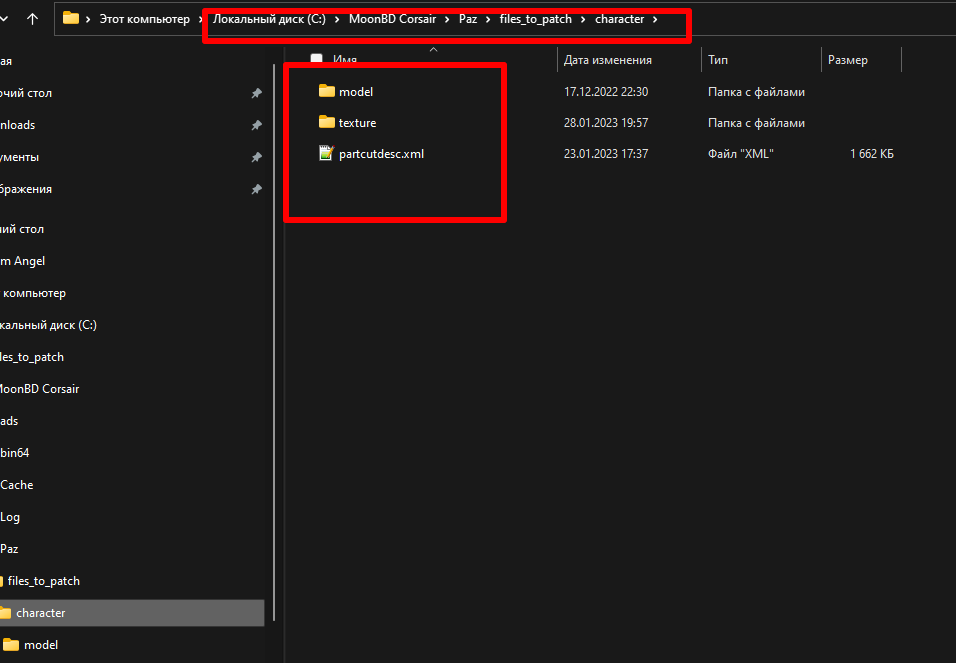The image size is (956, 663).
Task: Click the model folder icon in file list
Action: point(327,91)
